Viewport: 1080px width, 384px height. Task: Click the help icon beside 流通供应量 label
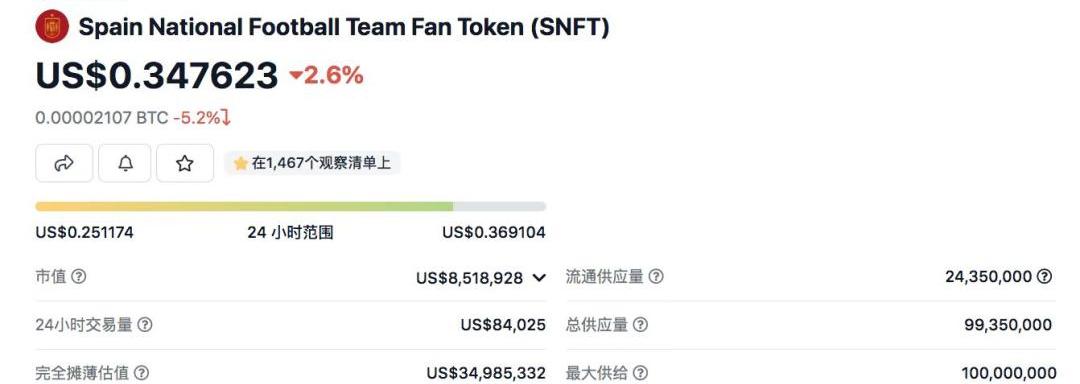coord(656,277)
